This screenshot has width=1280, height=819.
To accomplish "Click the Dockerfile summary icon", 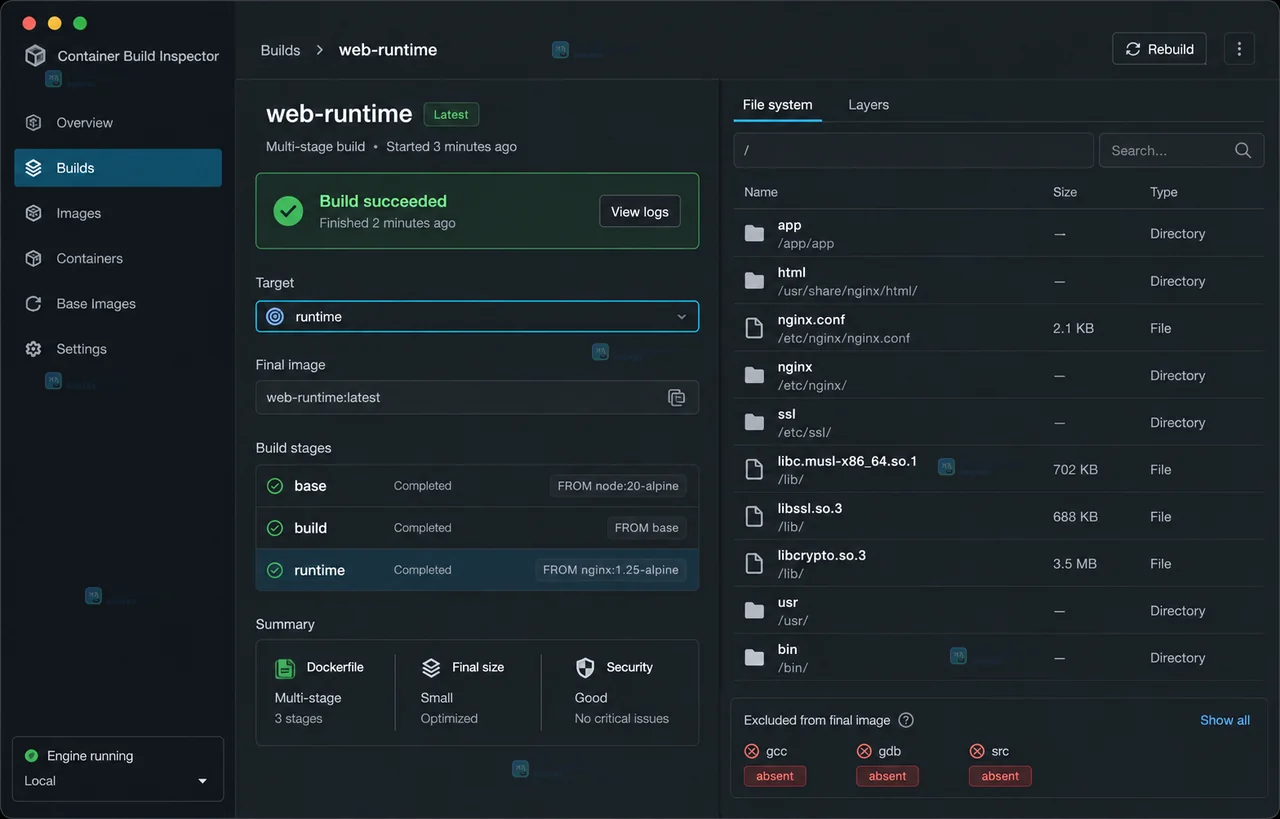I will [285, 668].
